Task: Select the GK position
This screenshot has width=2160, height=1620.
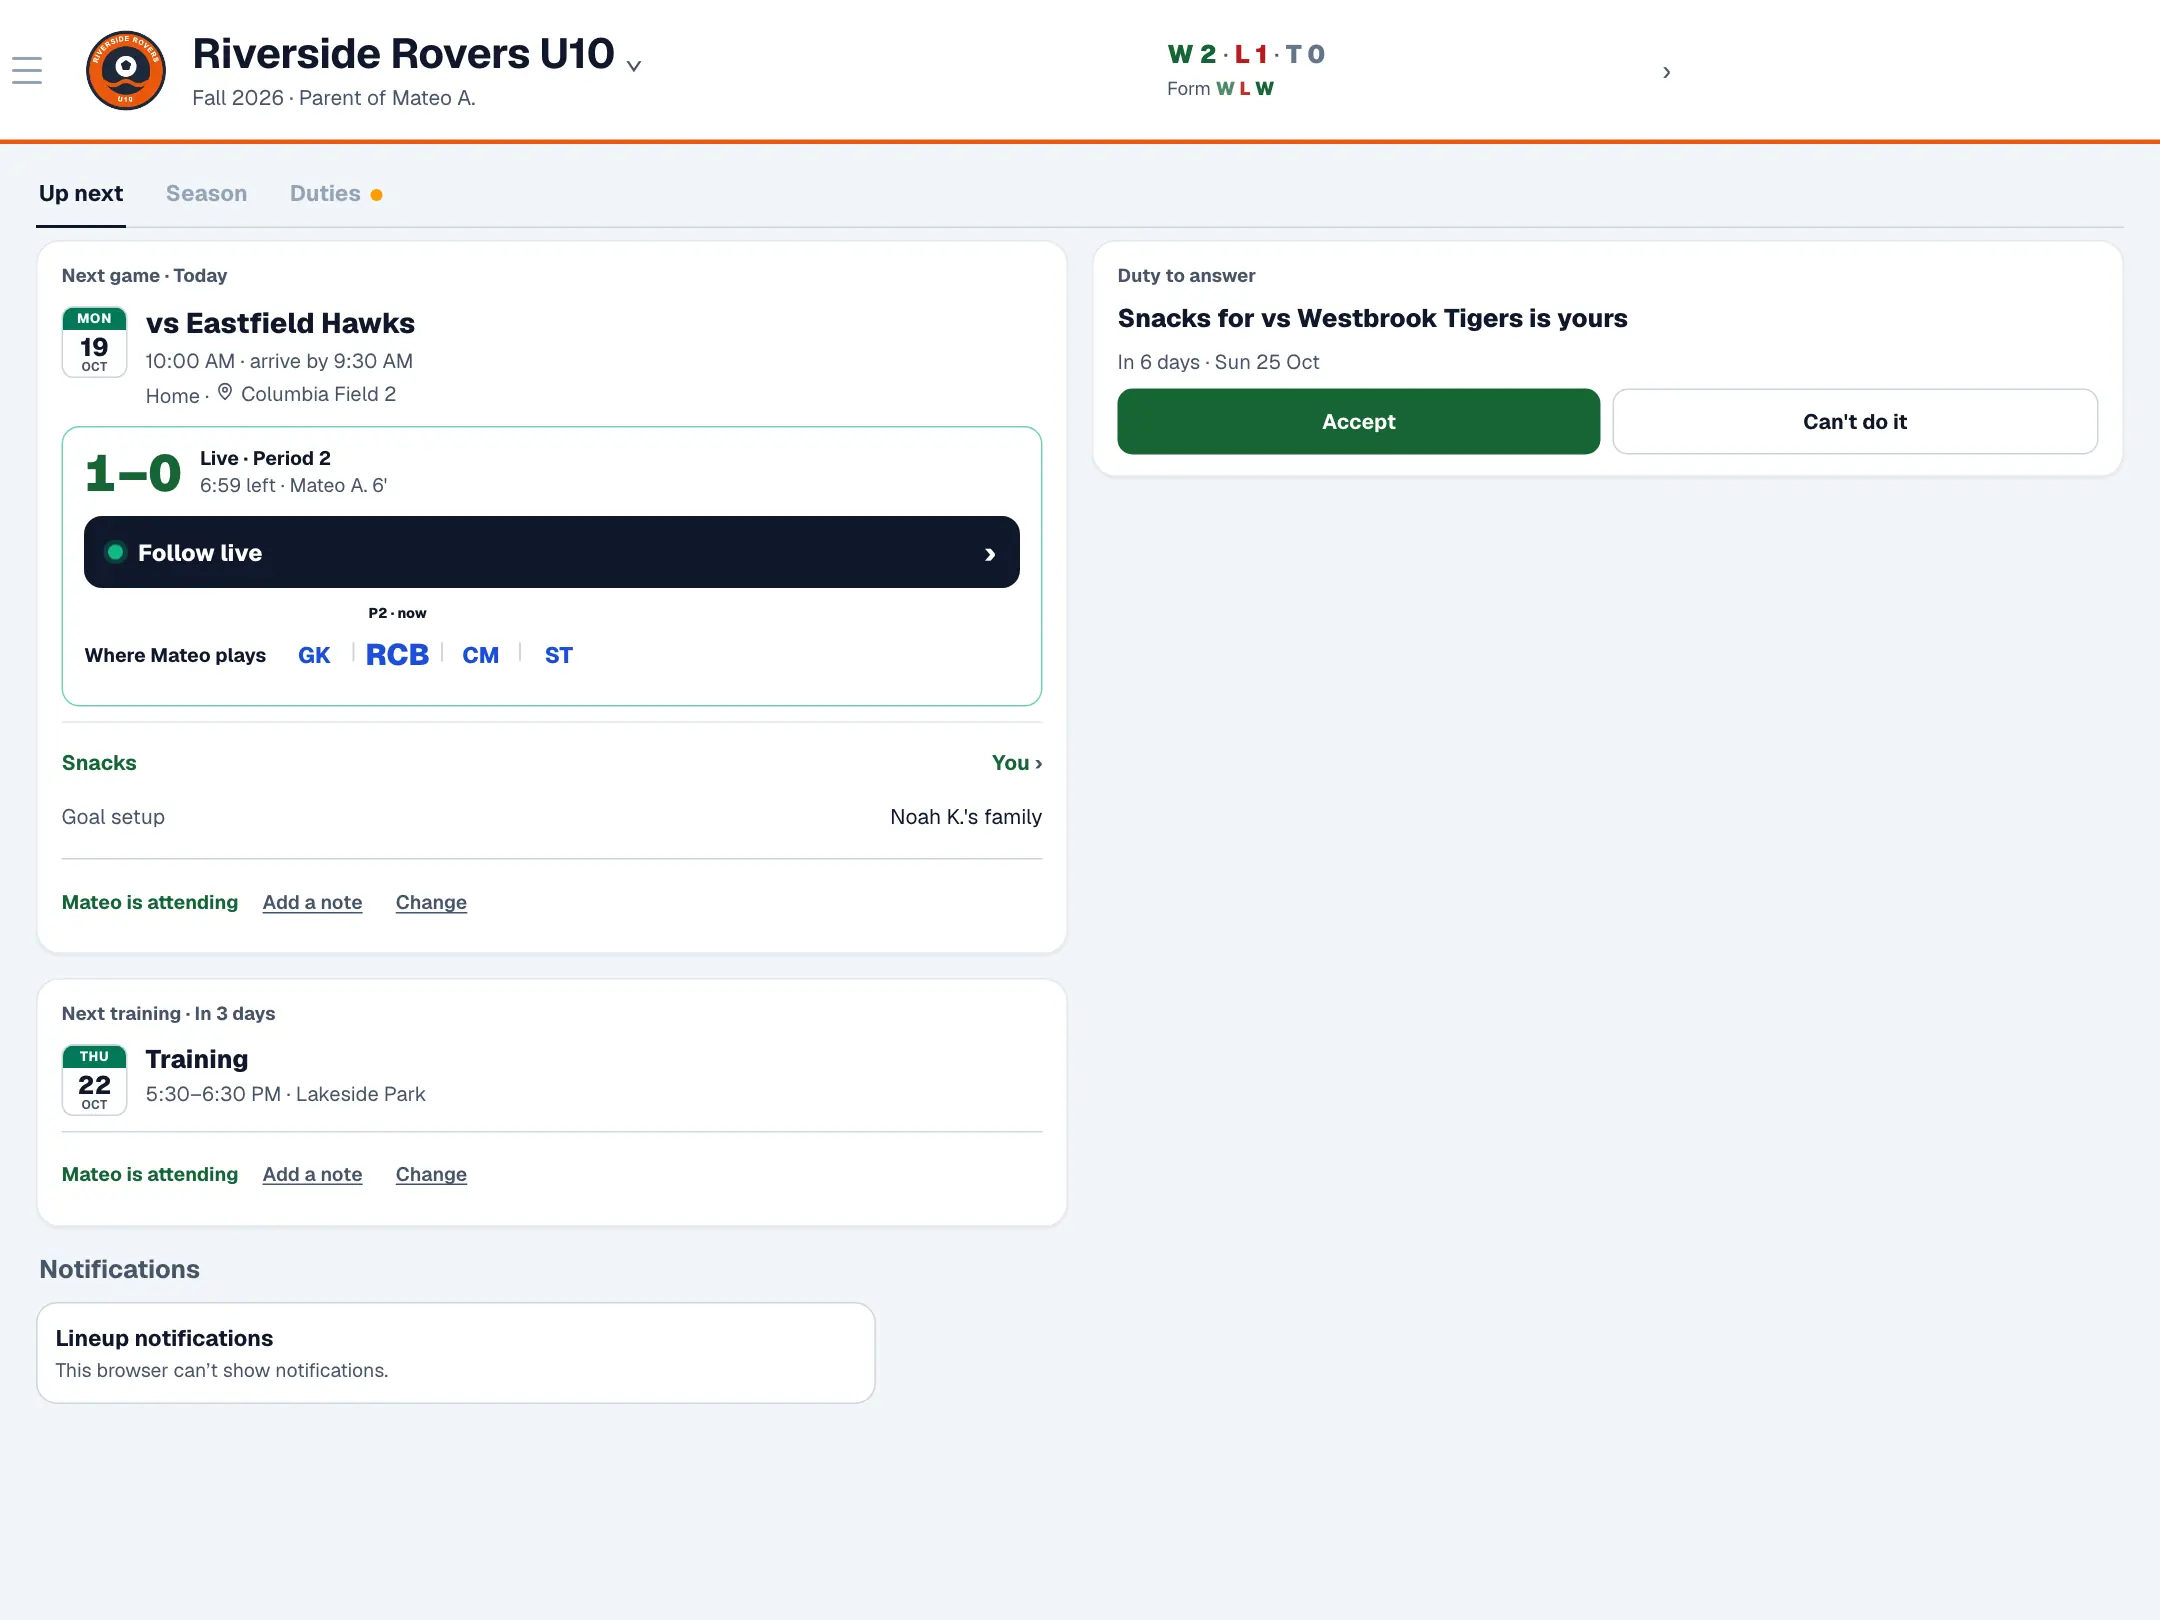Action: (x=314, y=655)
